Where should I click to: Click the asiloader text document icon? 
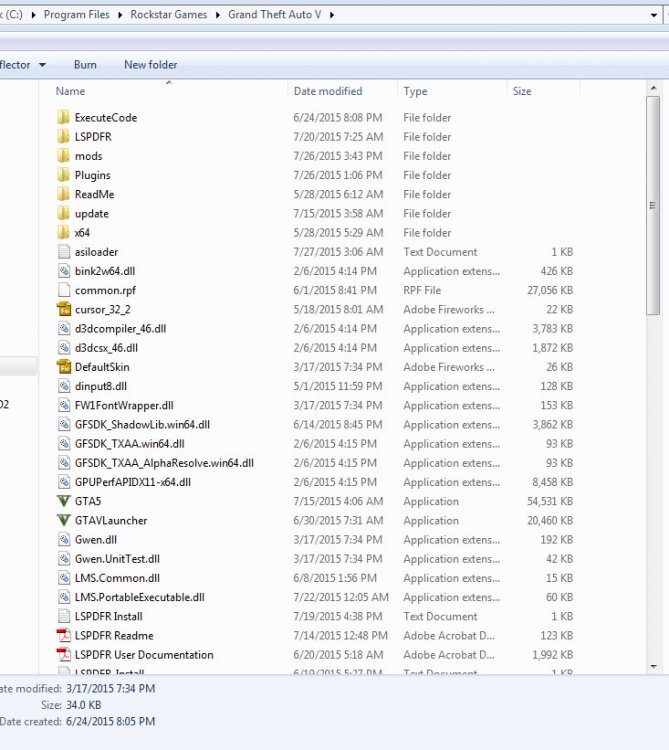click(x=64, y=252)
